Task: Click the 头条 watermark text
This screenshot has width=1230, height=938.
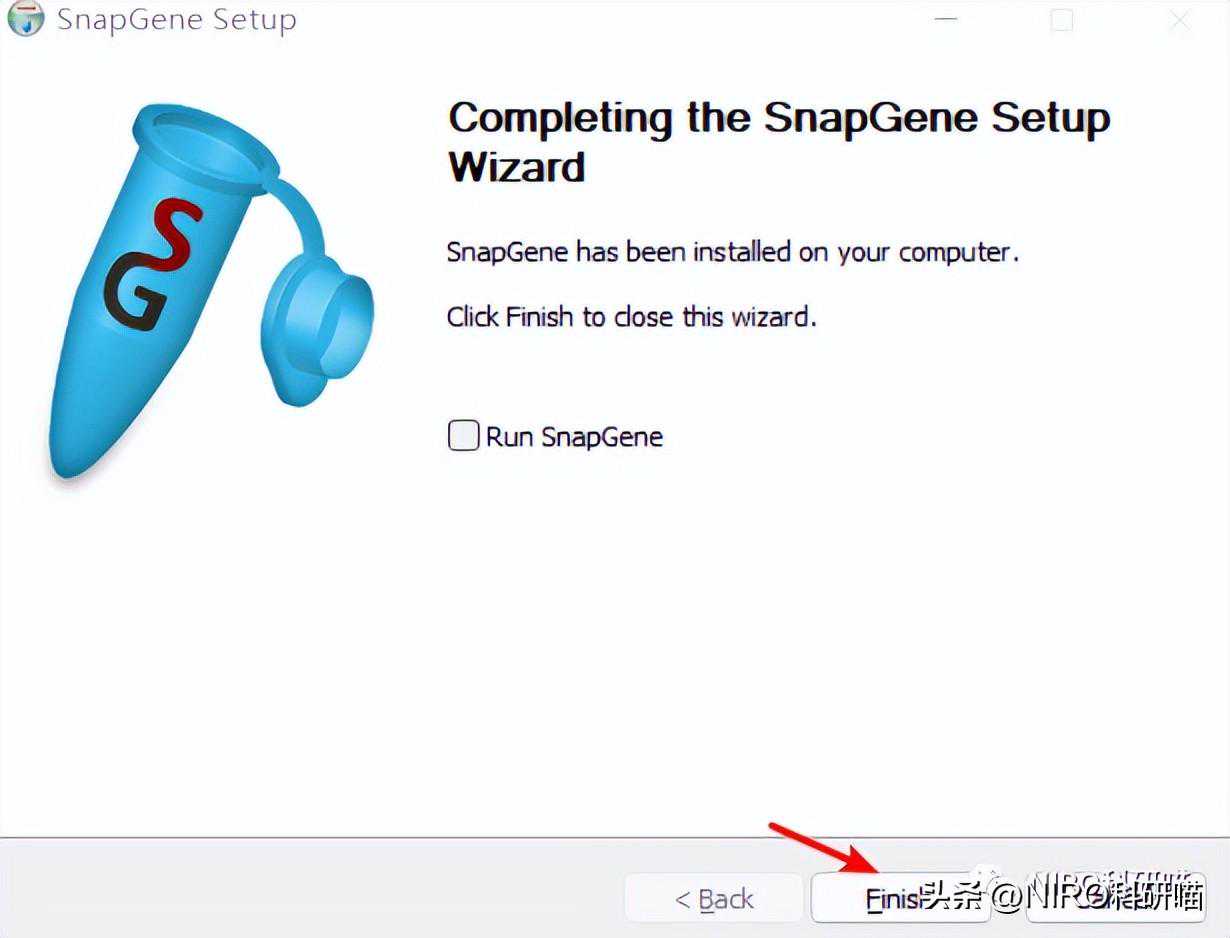Action: (x=954, y=897)
